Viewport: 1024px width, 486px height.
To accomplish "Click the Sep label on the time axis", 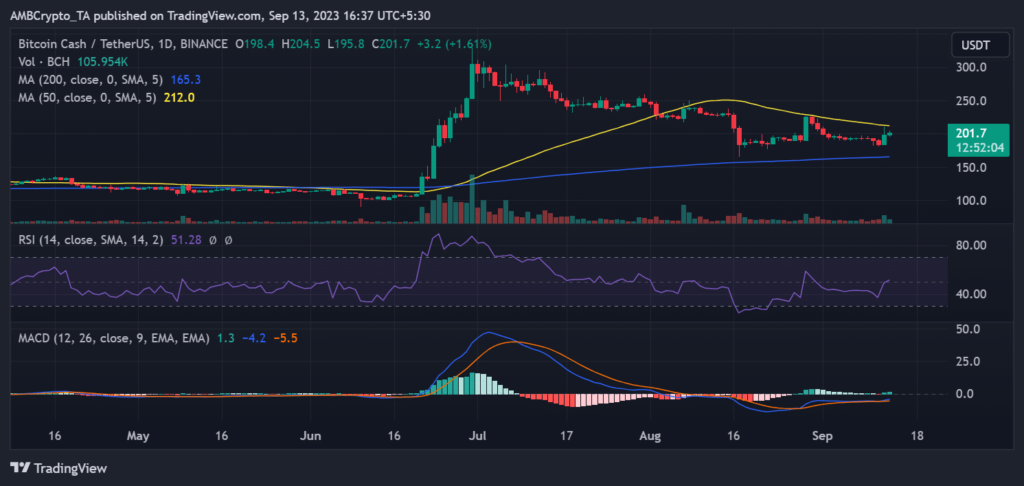I will 820,436.
